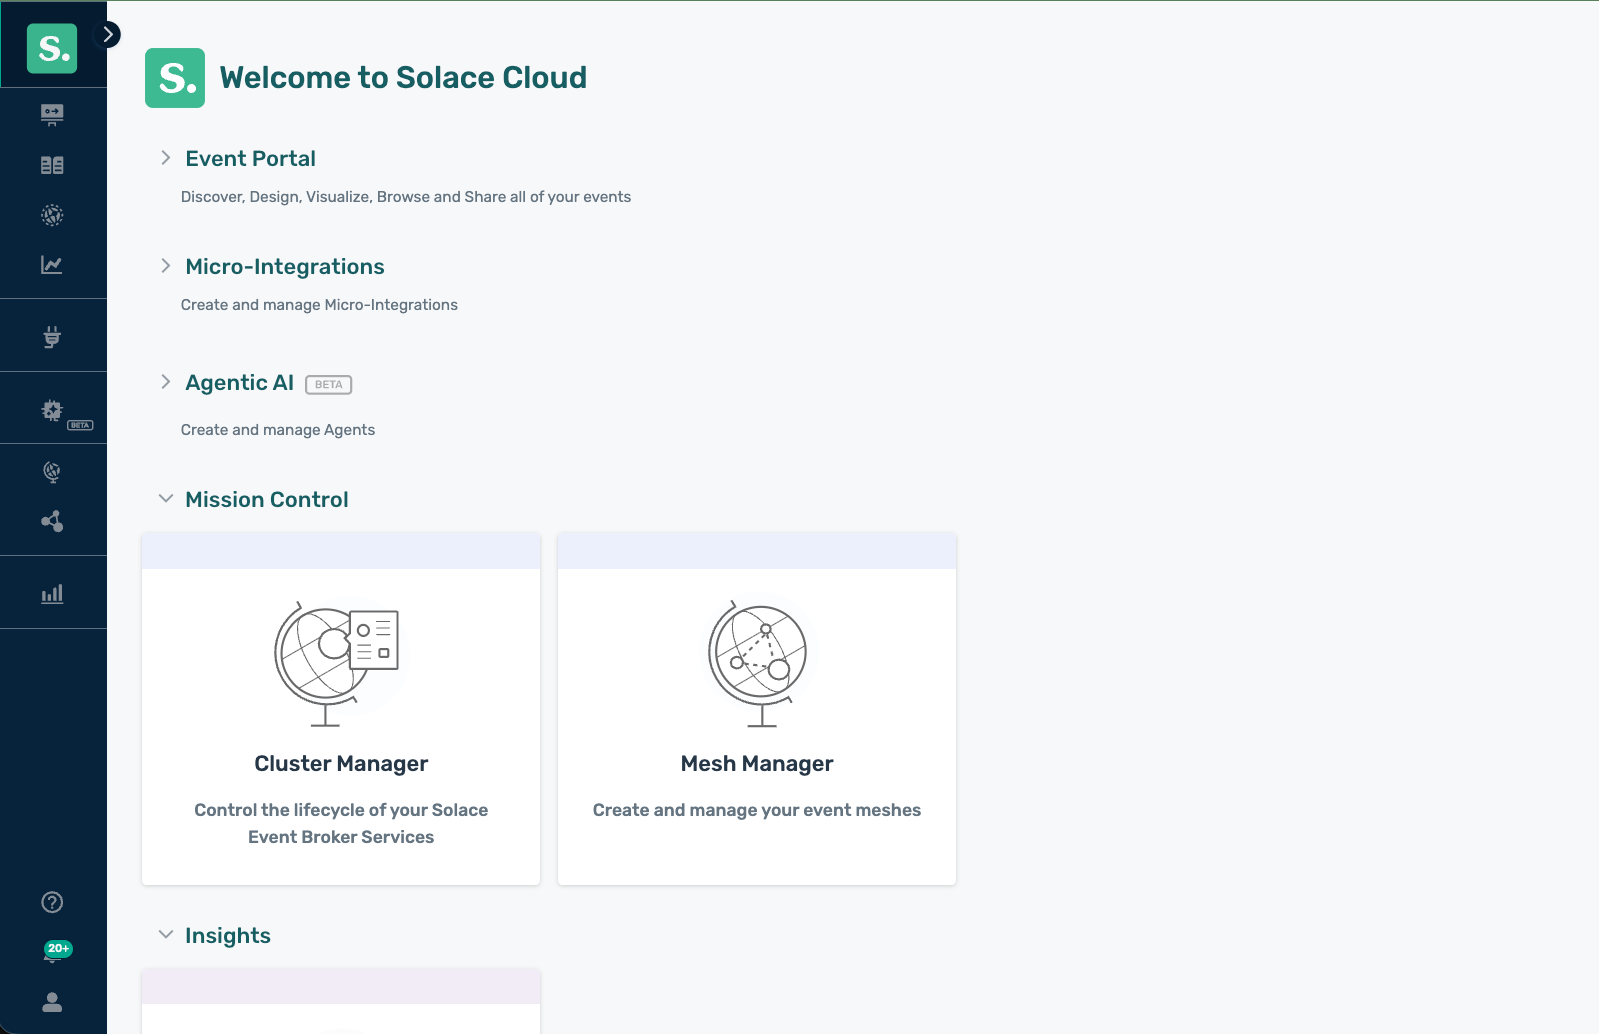Open Cluster Manager globe icon in the sidebar

click(x=52, y=472)
